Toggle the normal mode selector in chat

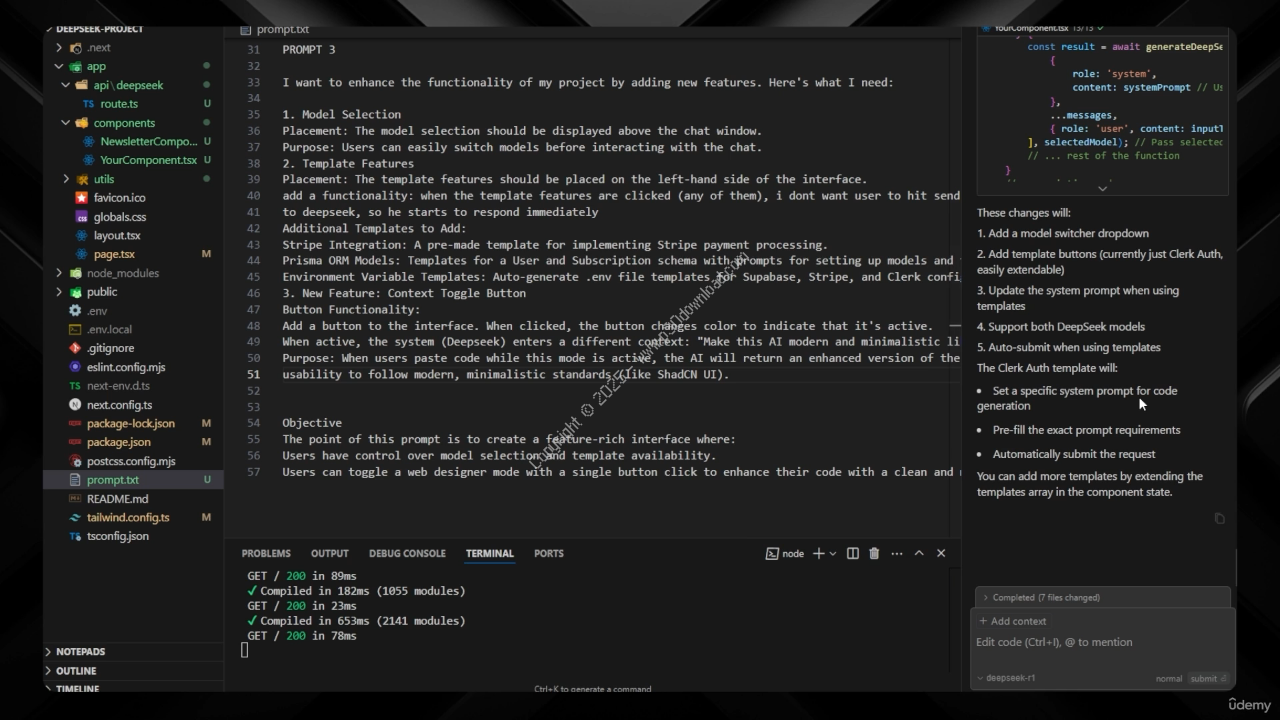click(x=1169, y=678)
